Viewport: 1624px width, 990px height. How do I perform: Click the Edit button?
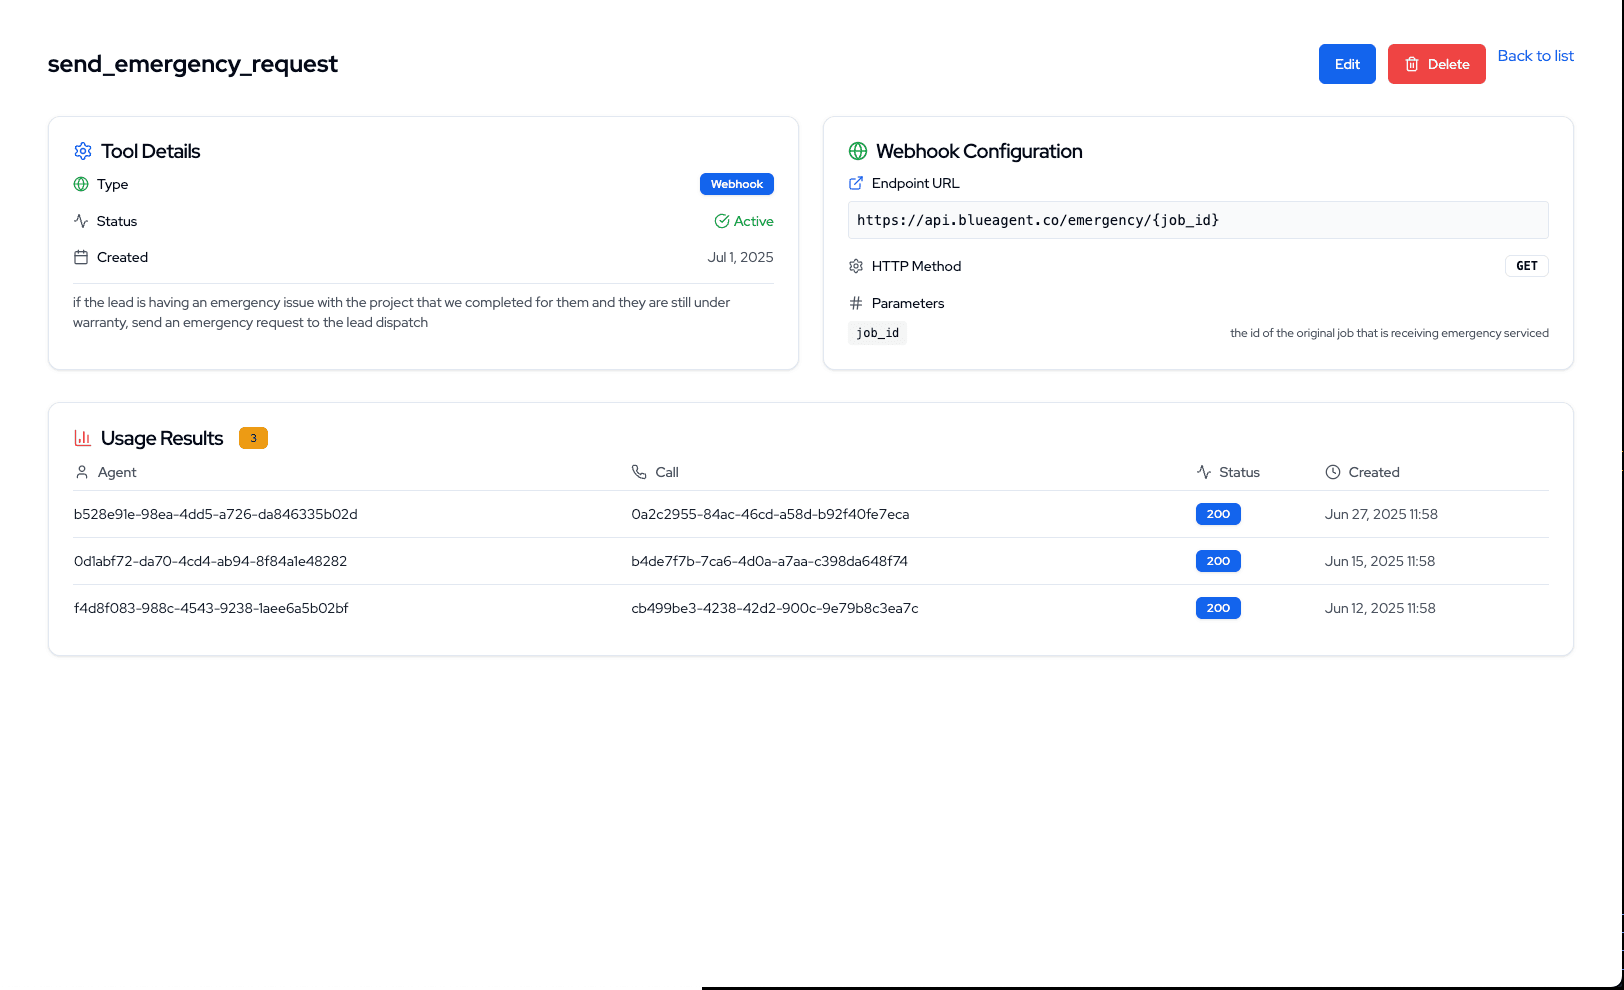point(1346,64)
